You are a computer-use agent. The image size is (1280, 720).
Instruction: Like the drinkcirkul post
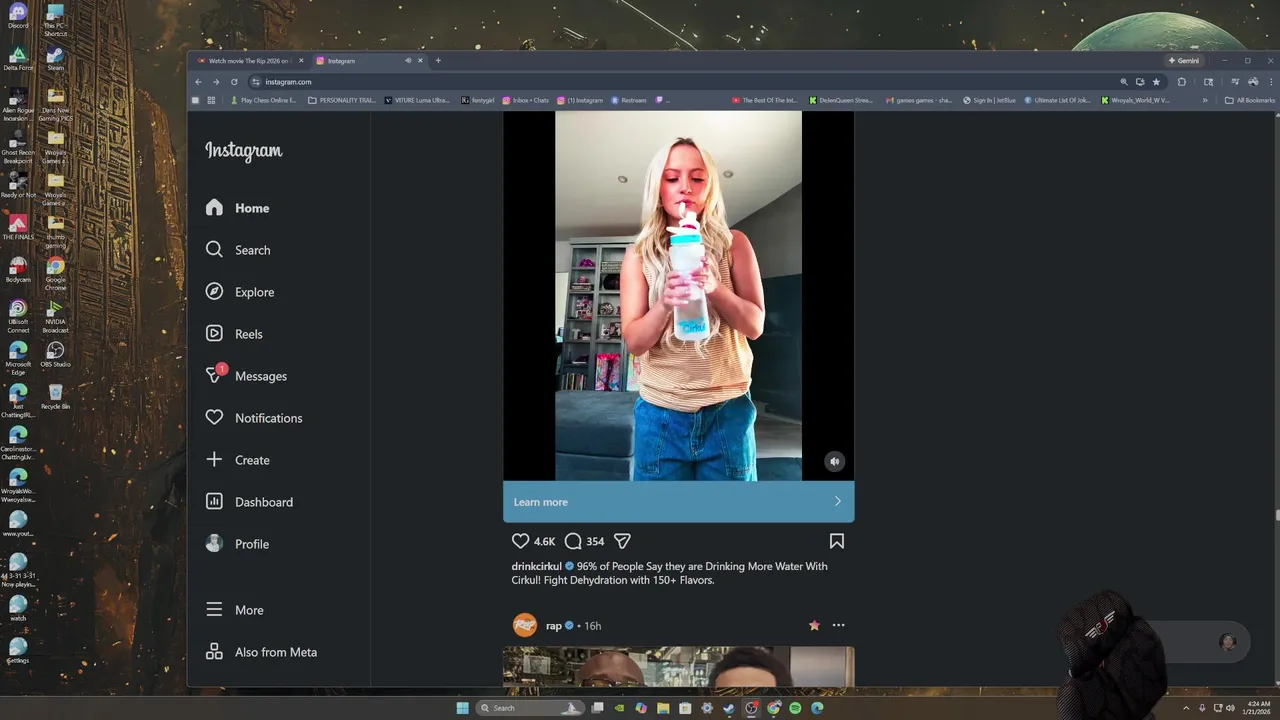tap(520, 541)
